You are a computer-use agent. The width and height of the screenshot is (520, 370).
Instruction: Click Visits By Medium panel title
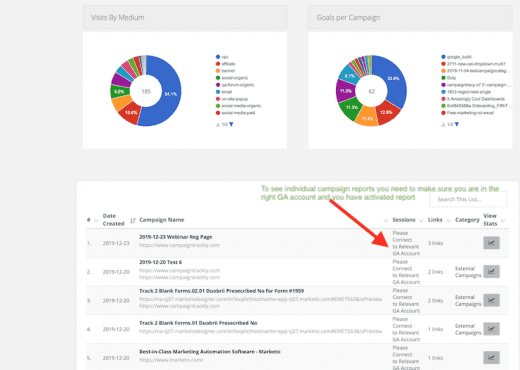pos(118,18)
